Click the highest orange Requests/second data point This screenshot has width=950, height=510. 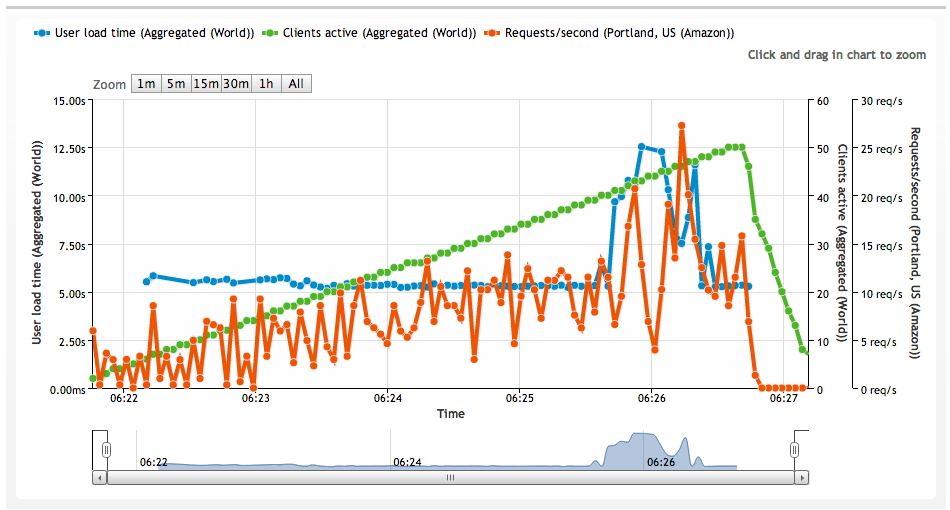(681, 127)
